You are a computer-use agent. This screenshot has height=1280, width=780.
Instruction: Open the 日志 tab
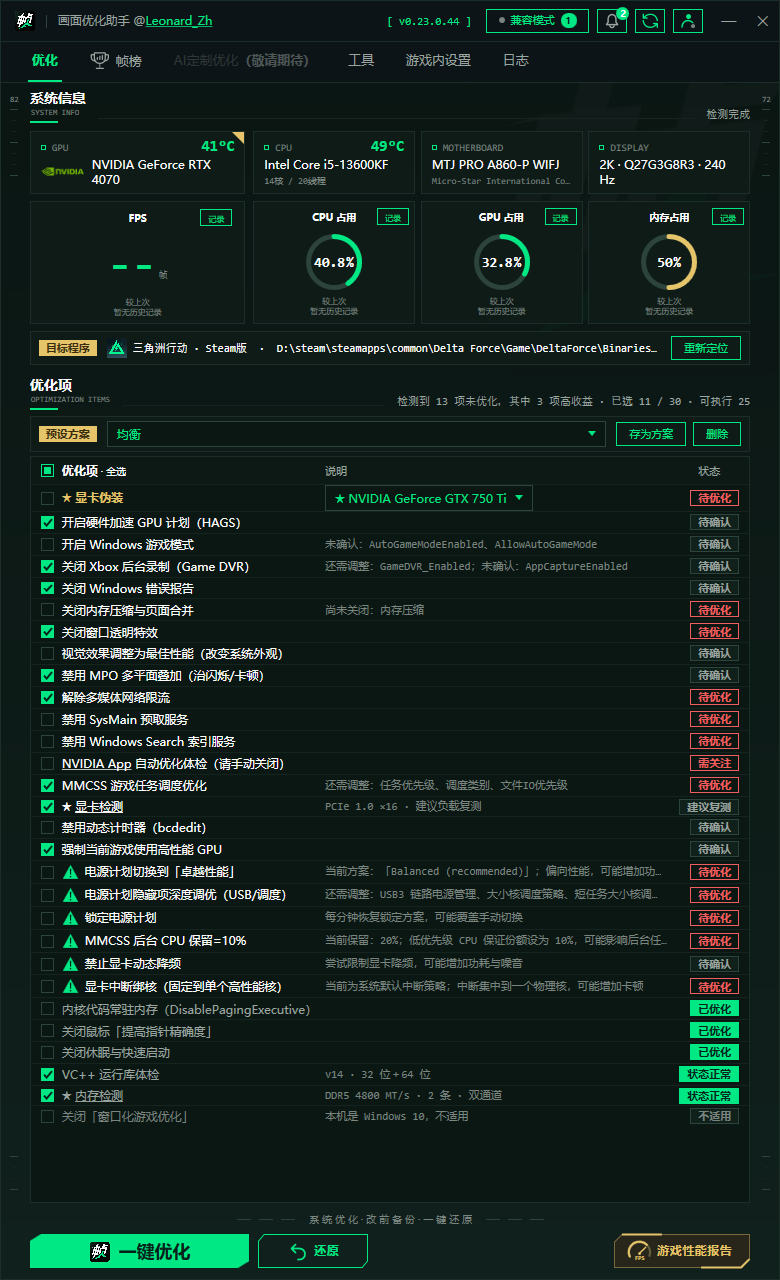click(515, 60)
